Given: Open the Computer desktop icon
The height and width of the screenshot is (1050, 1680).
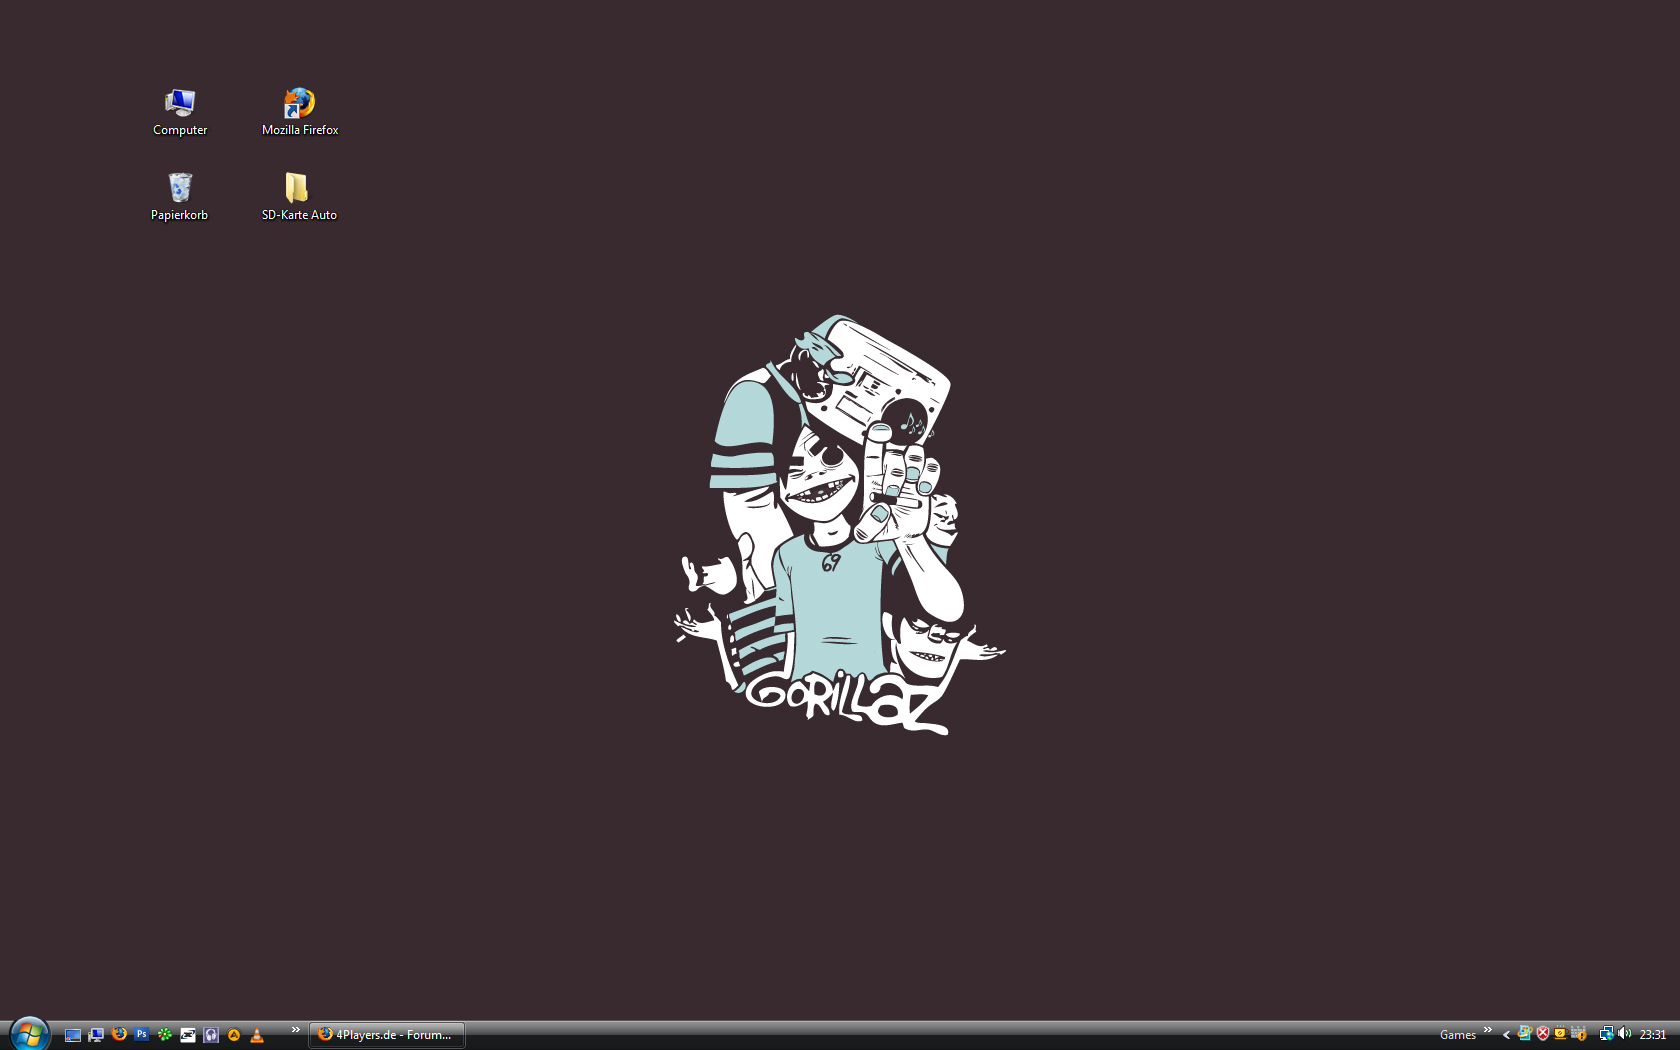Looking at the screenshot, I should click(180, 112).
